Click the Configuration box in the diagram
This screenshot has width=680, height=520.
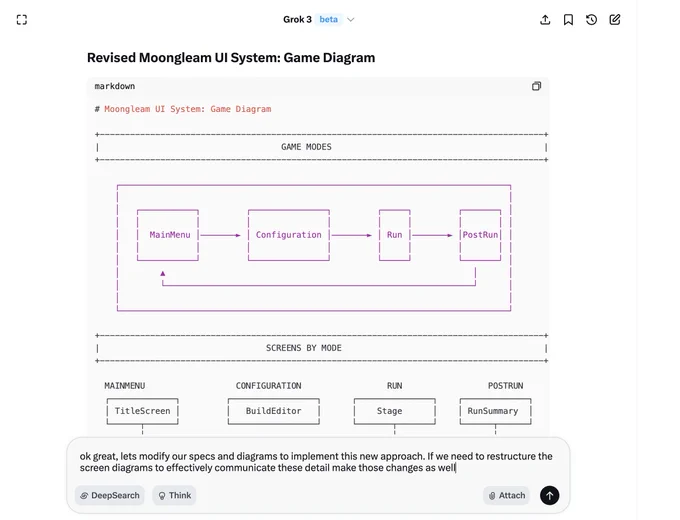click(x=289, y=235)
